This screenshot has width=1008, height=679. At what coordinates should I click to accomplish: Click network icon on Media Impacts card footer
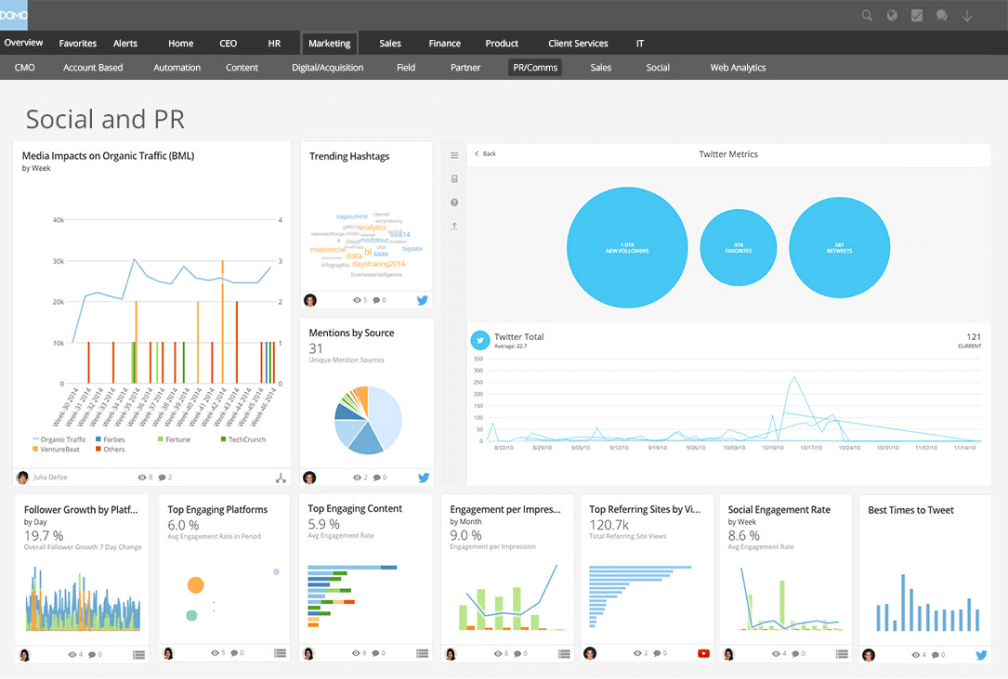(x=281, y=478)
